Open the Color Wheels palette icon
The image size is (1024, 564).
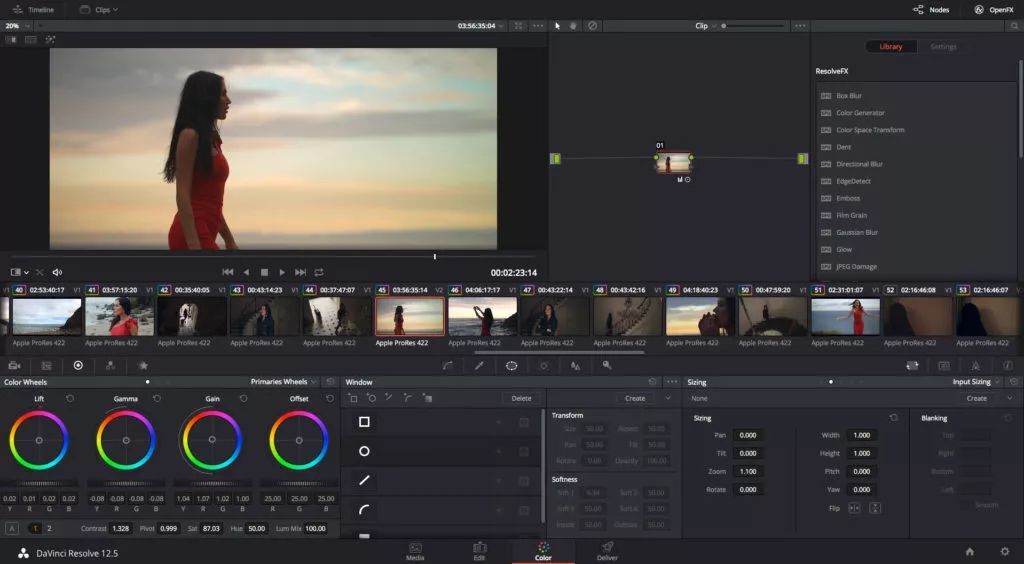[x=78, y=366]
